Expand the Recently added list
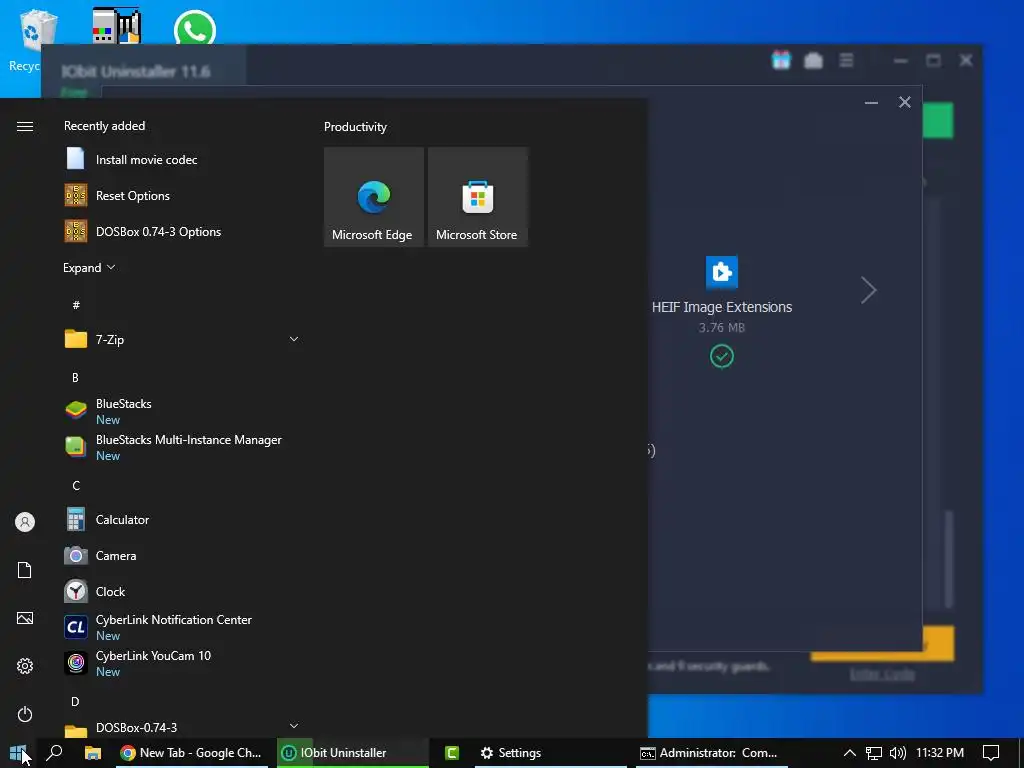 [x=89, y=268]
